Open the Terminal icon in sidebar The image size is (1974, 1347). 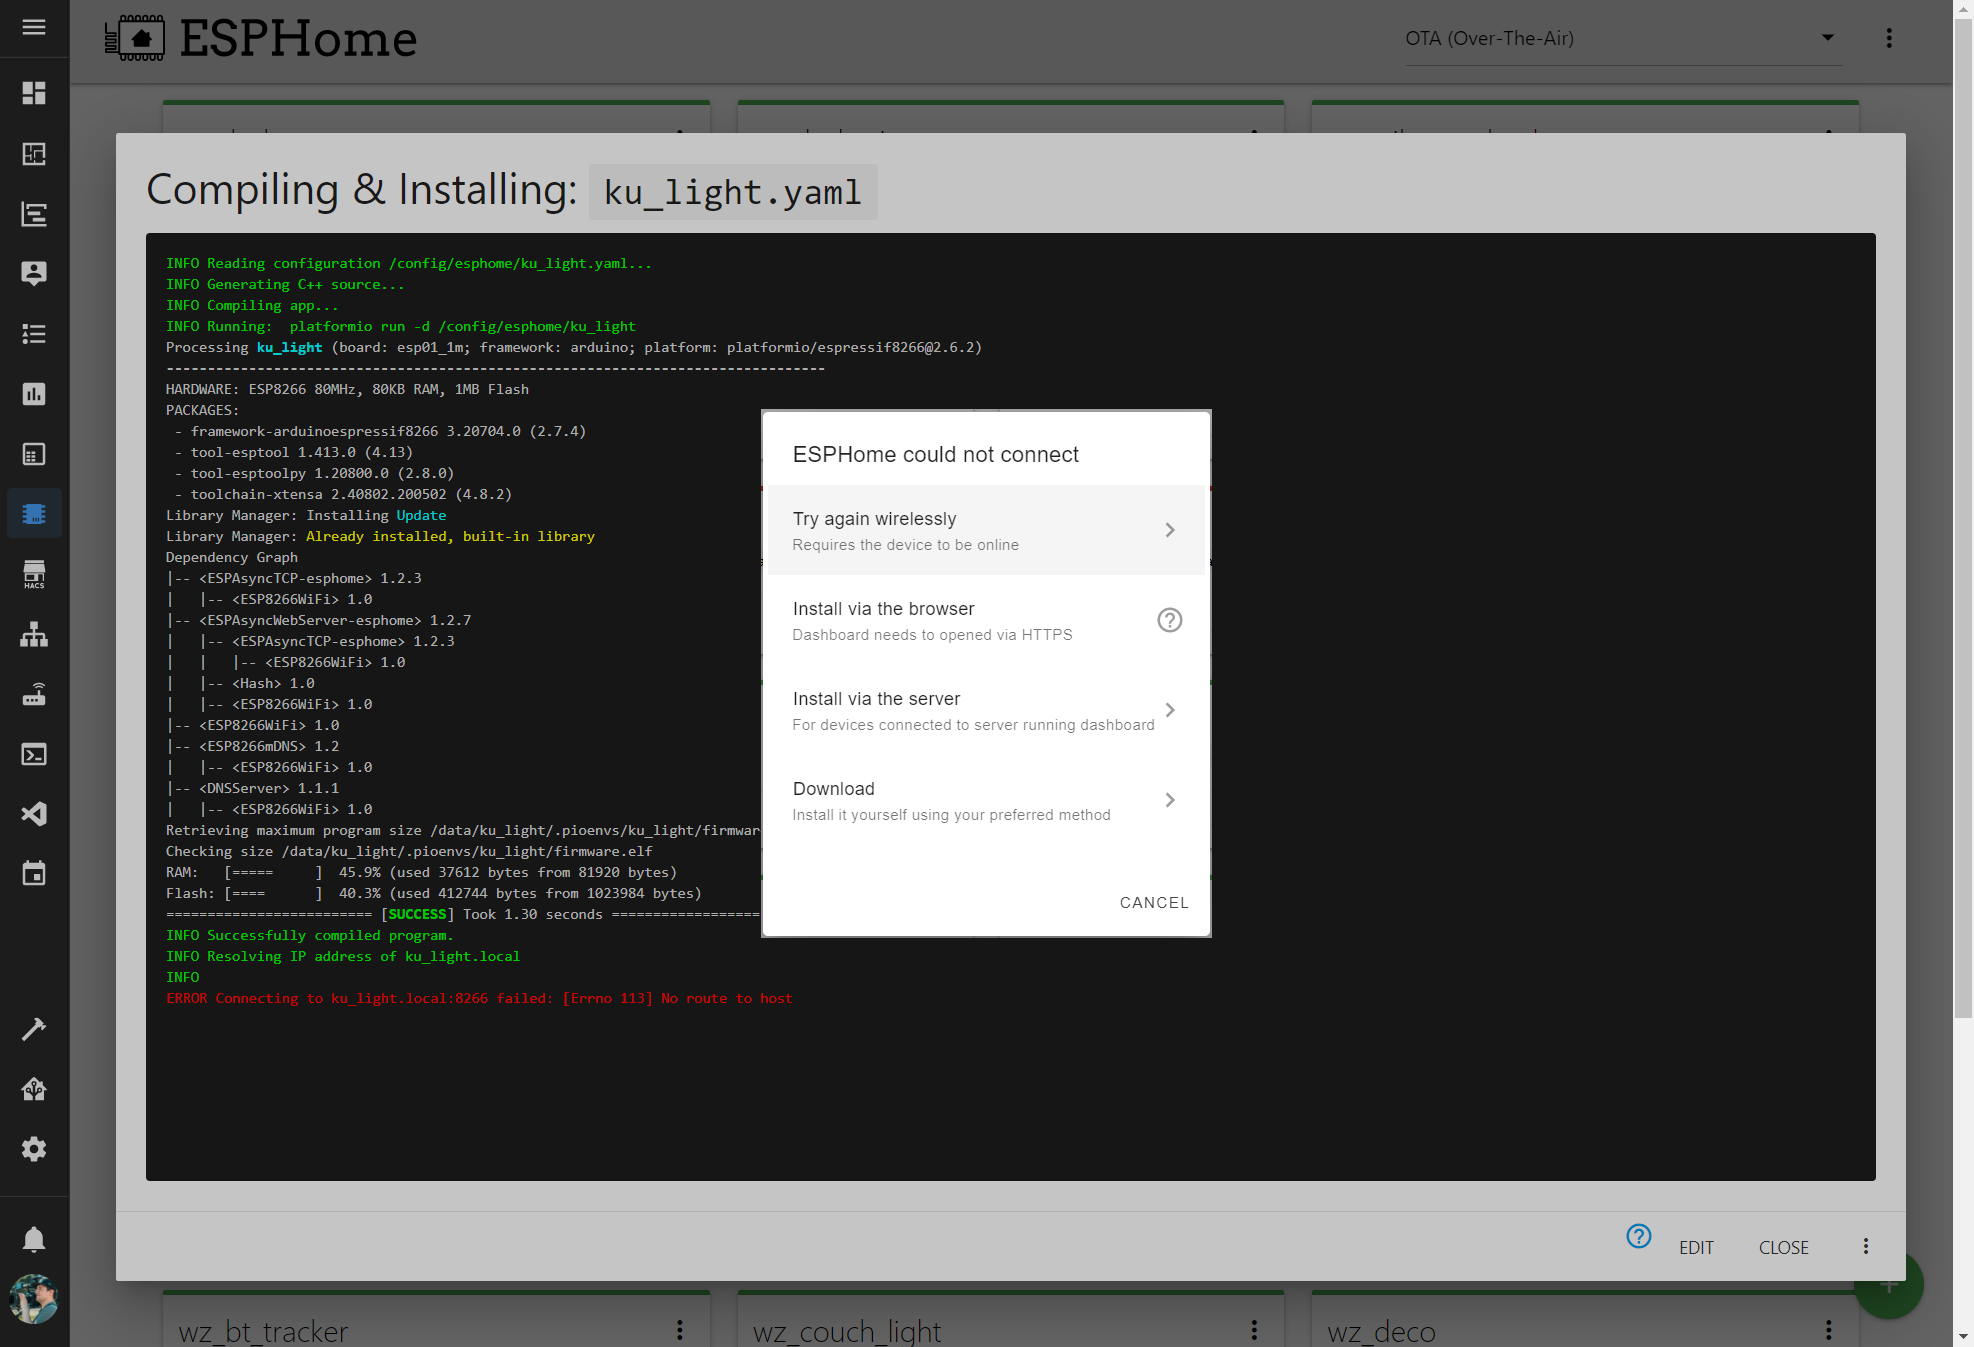click(x=34, y=753)
